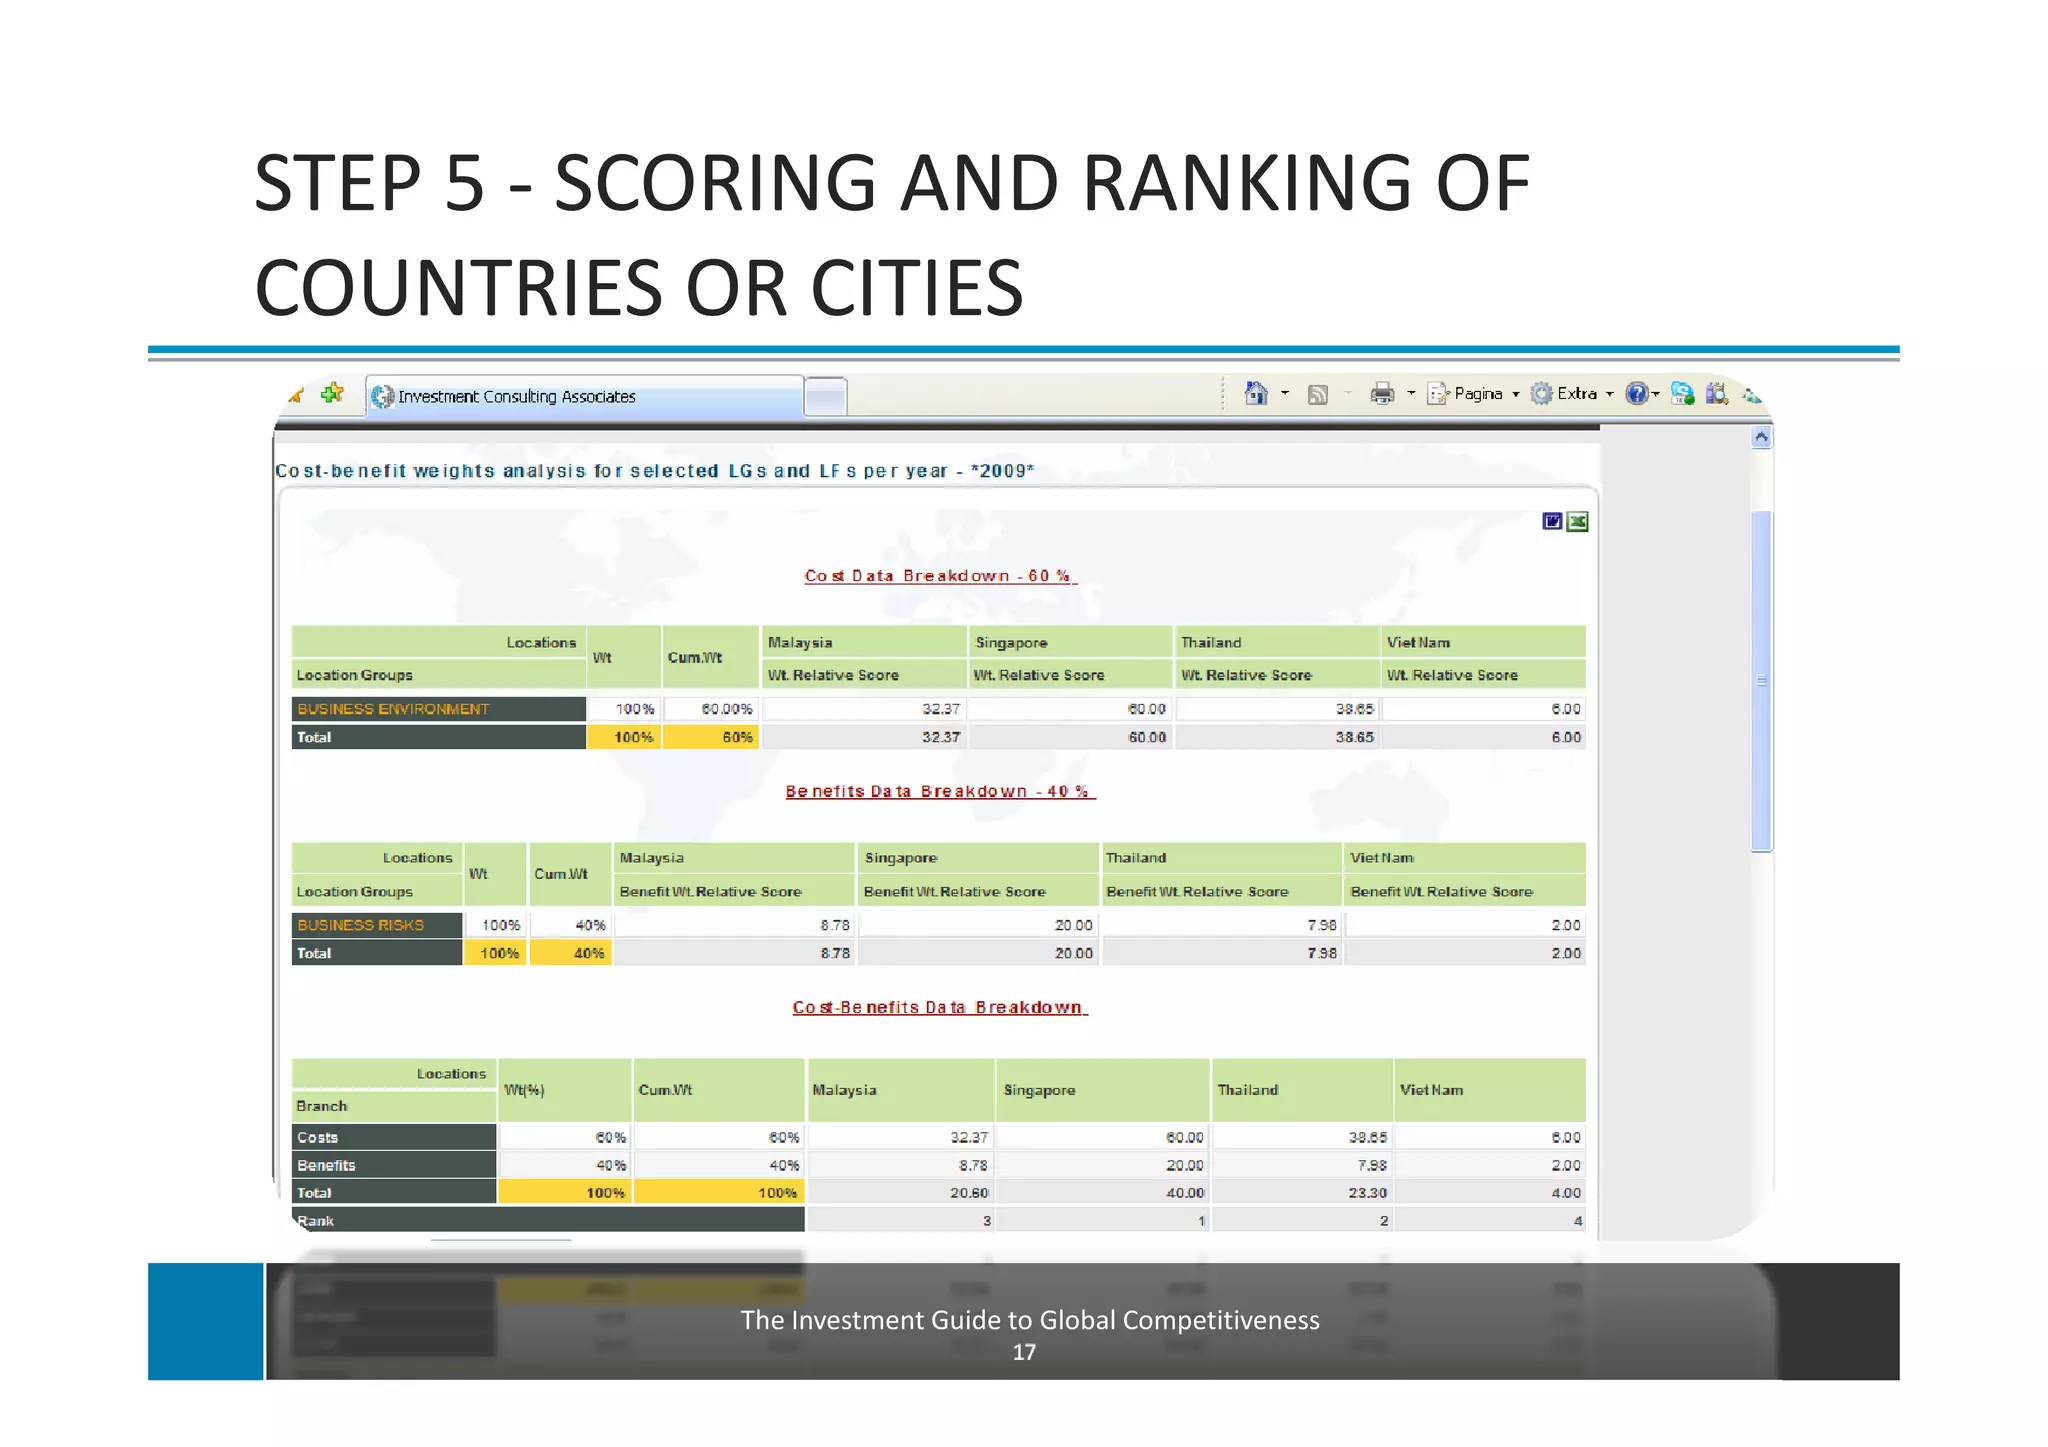
Task: Open the Cost Data Breakdown - 60 % link
Action: [940, 576]
